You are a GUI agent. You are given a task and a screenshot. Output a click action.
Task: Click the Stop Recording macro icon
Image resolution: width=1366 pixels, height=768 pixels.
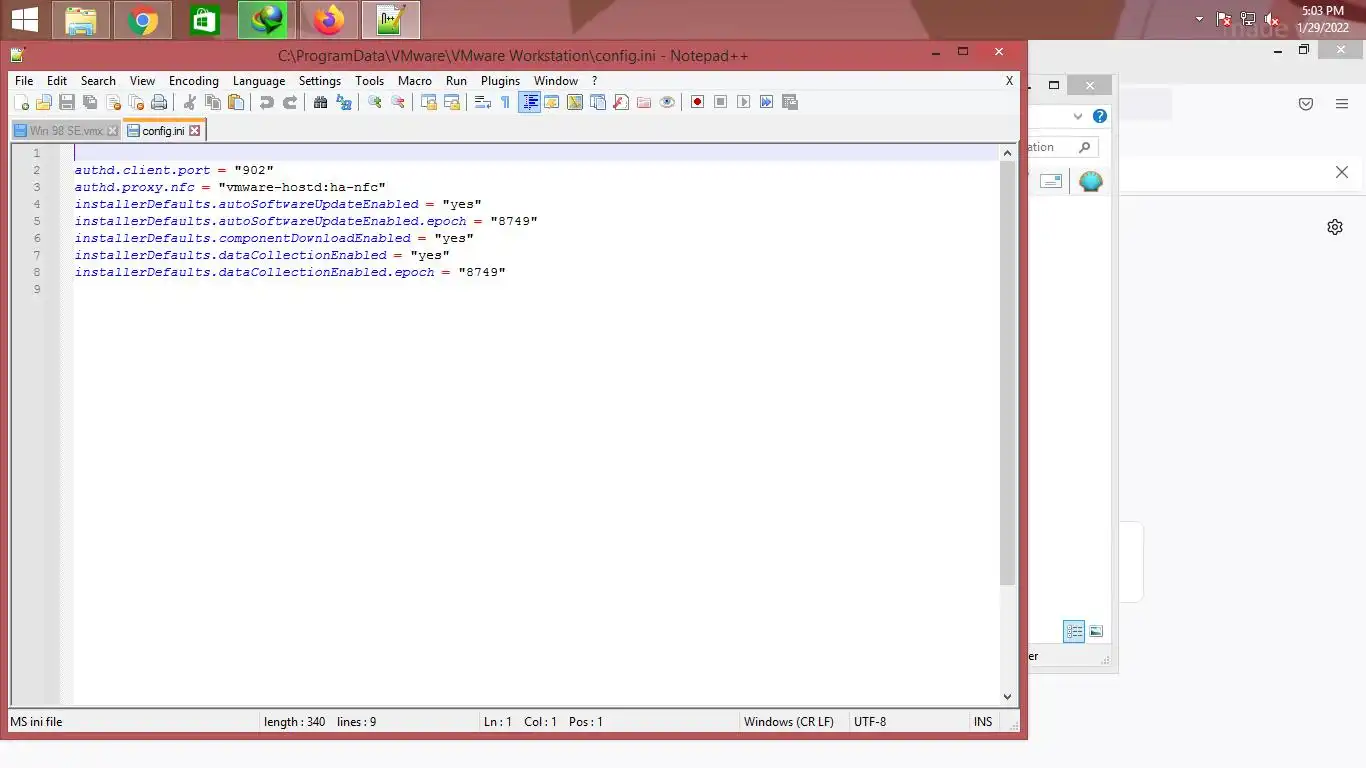click(x=720, y=102)
